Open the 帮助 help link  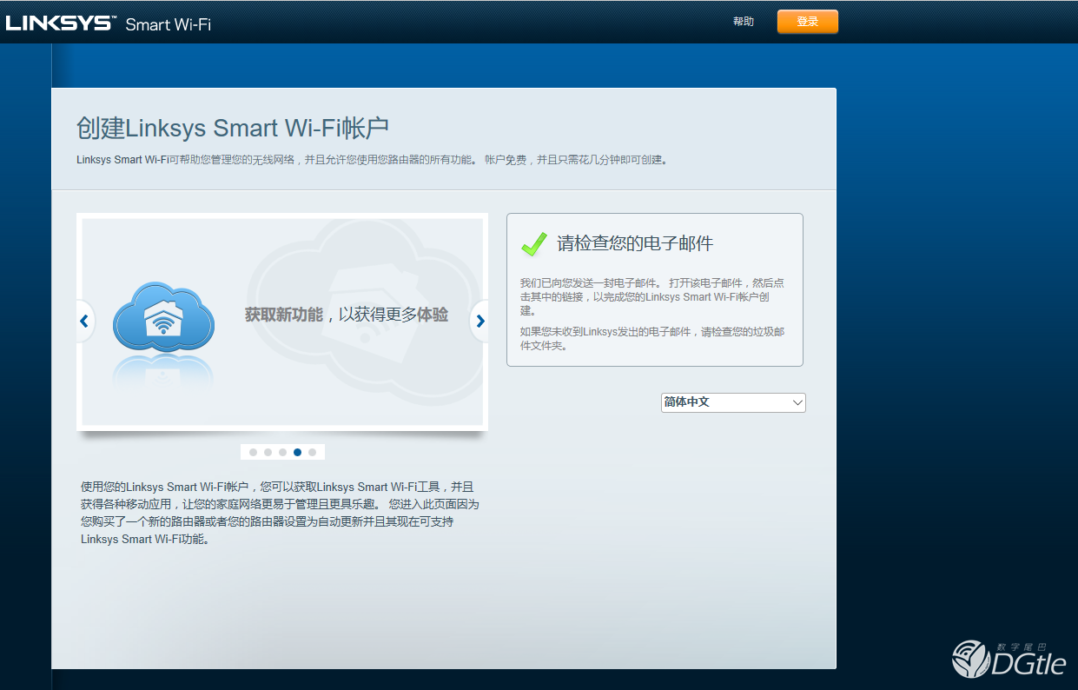tap(743, 21)
